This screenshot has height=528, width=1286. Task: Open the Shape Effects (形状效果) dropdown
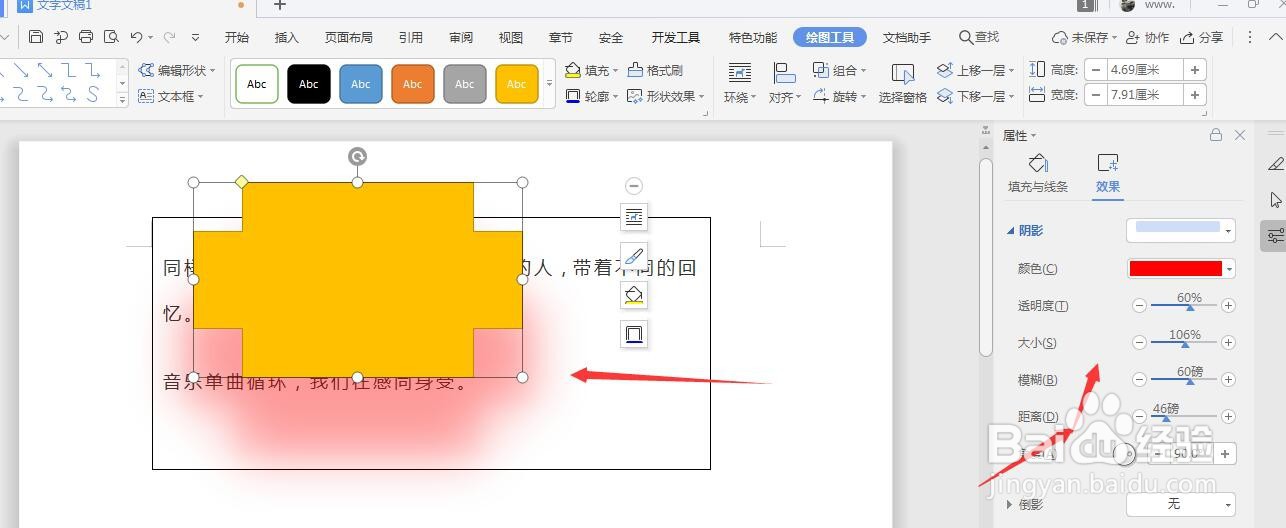tap(666, 97)
